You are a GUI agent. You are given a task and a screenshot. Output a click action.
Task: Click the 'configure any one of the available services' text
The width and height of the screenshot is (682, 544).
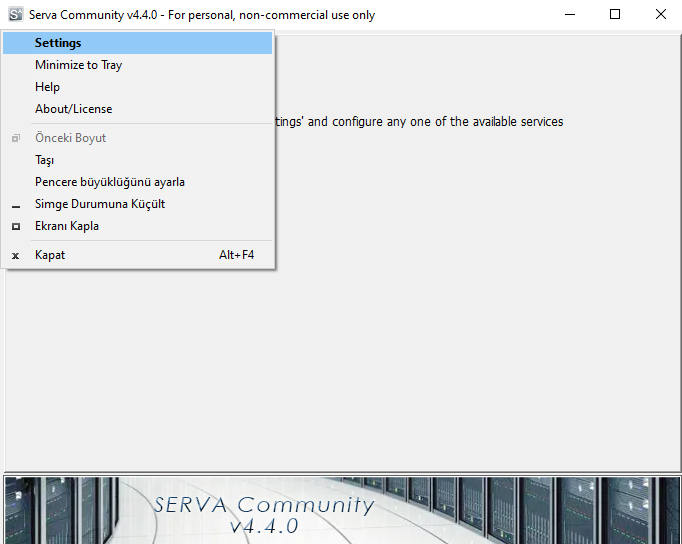(448, 121)
